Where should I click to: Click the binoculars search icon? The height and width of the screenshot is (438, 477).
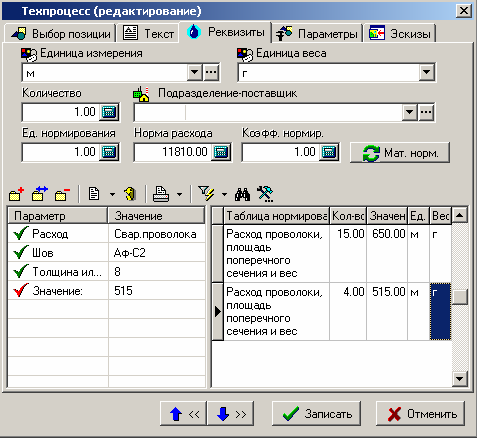click(242, 194)
